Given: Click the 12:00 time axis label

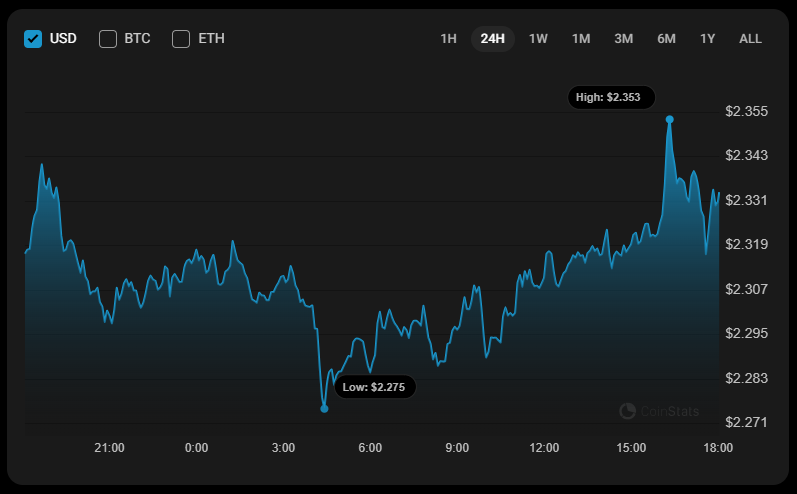Looking at the screenshot, I should (x=544, y=447).
